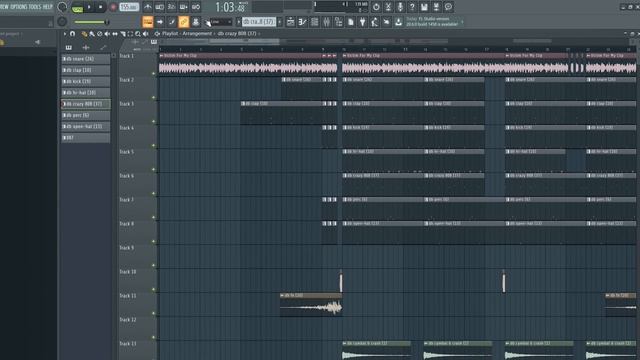Click the speech bubble news icon
The width and height of the screenshot is (640, 360).
point(448,7)
